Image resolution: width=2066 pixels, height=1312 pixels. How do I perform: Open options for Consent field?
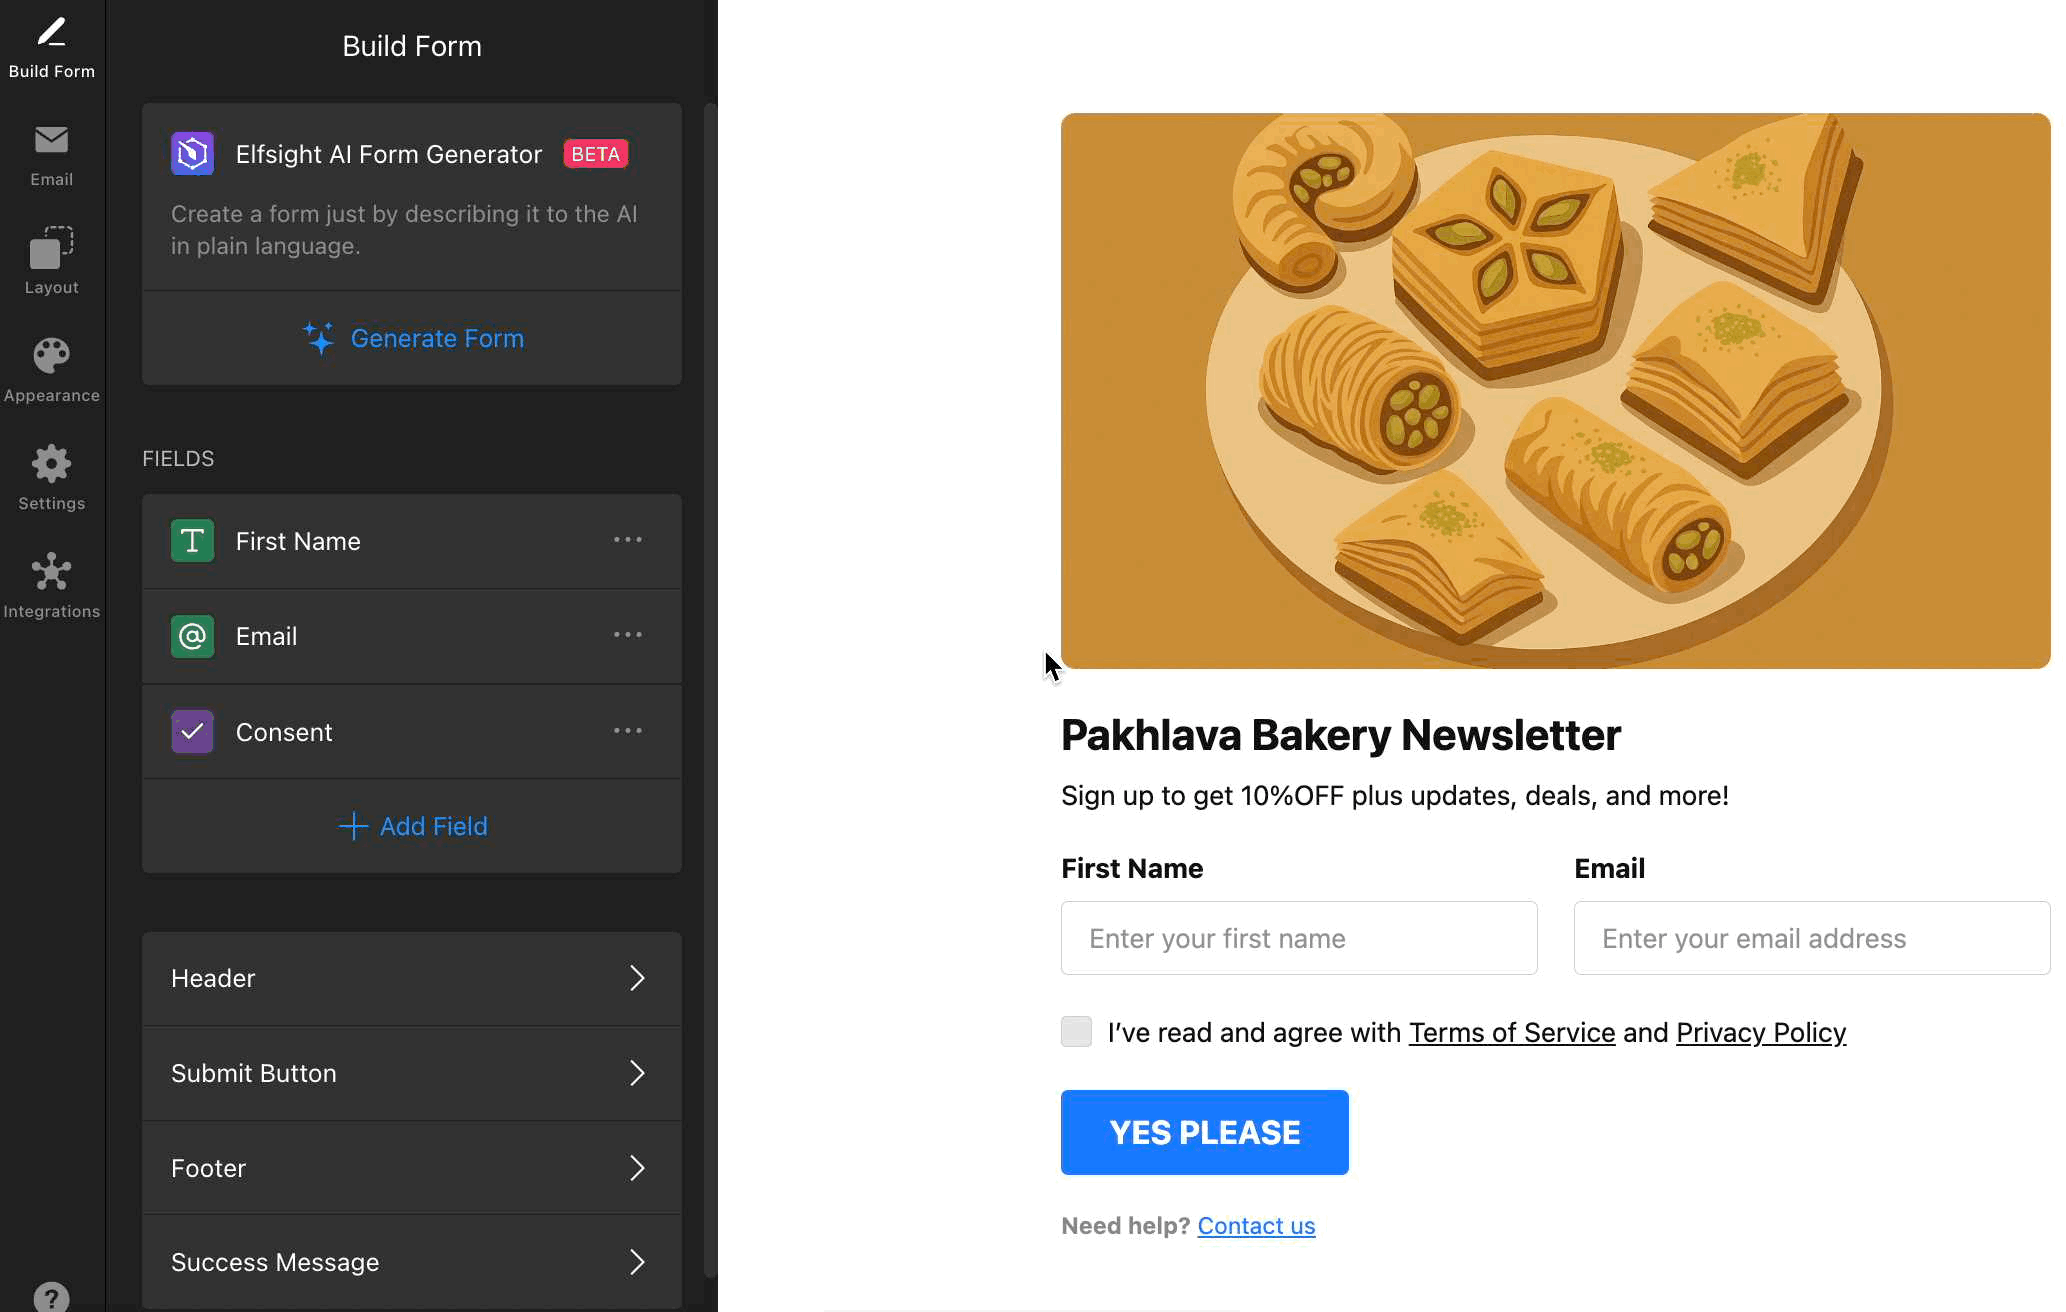click(627, 731)
